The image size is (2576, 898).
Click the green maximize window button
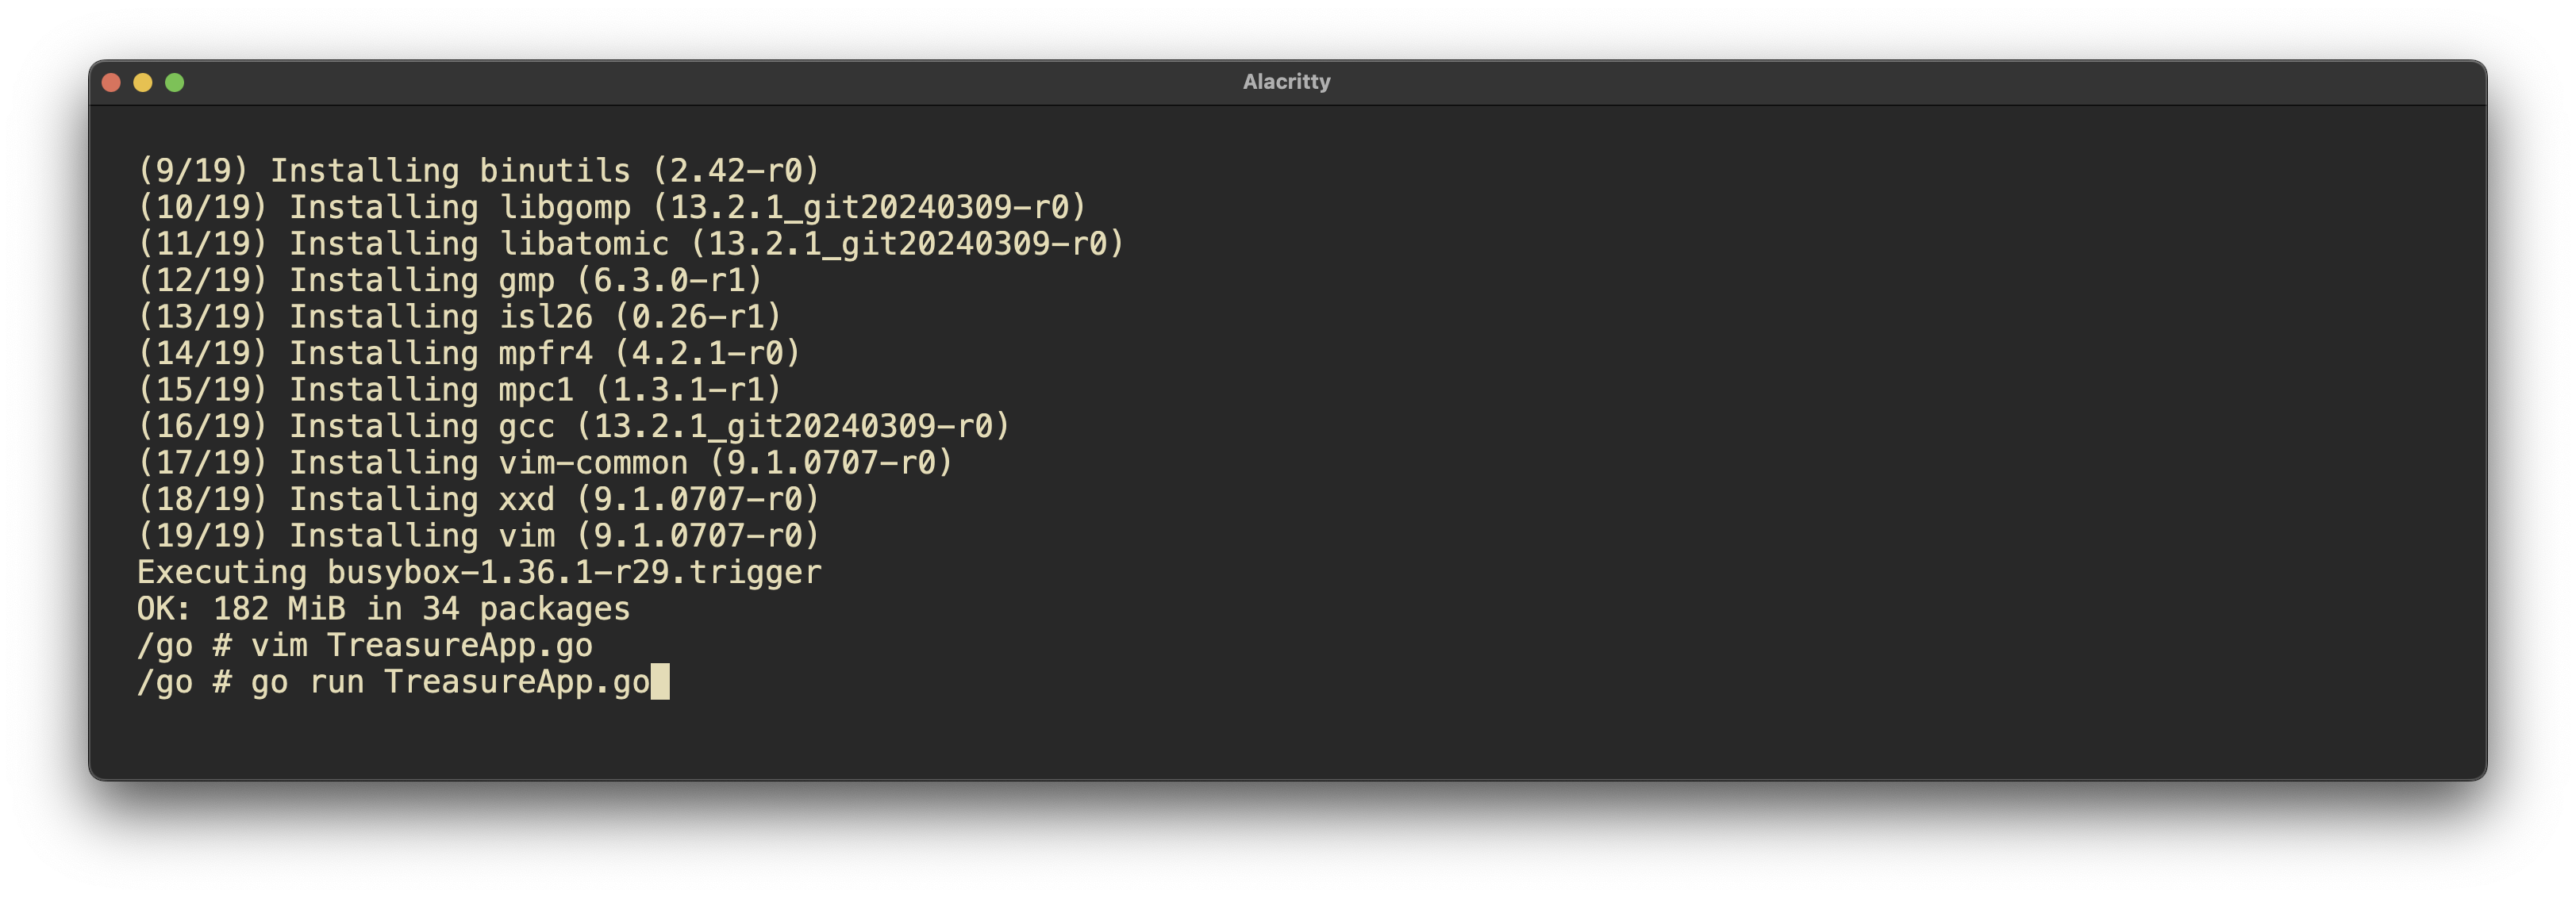coord(174,83)
